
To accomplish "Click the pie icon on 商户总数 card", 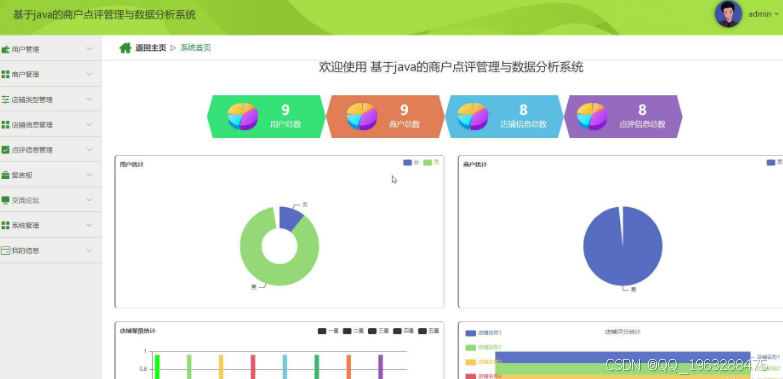I will 362,116.
